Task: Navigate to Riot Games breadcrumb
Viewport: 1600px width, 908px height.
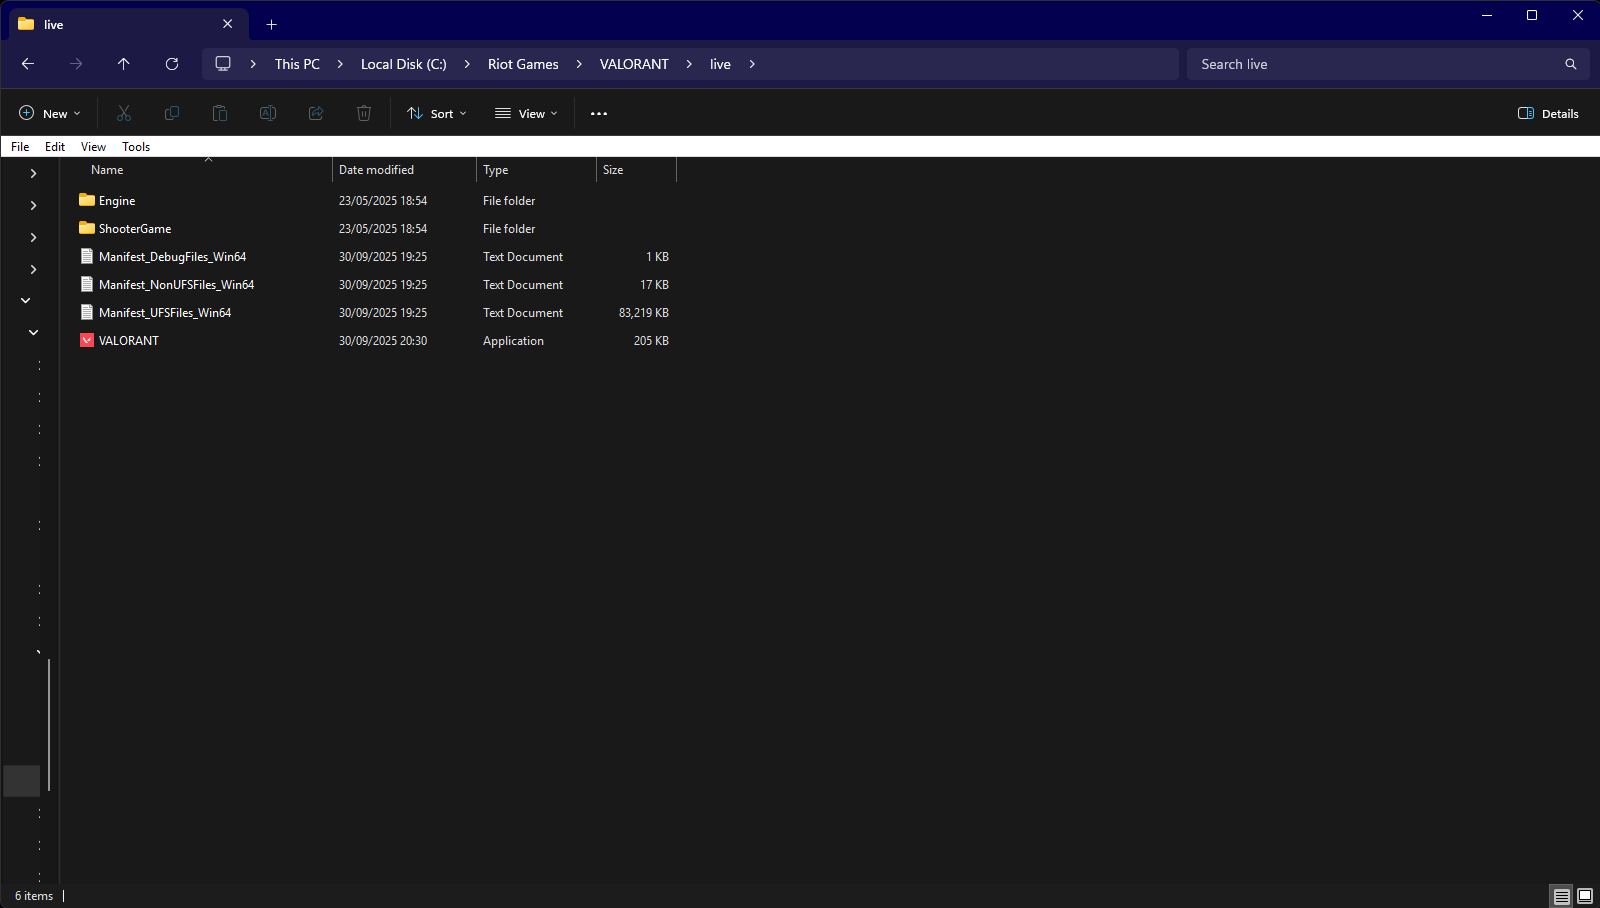Action: click(x=523, y=64)
